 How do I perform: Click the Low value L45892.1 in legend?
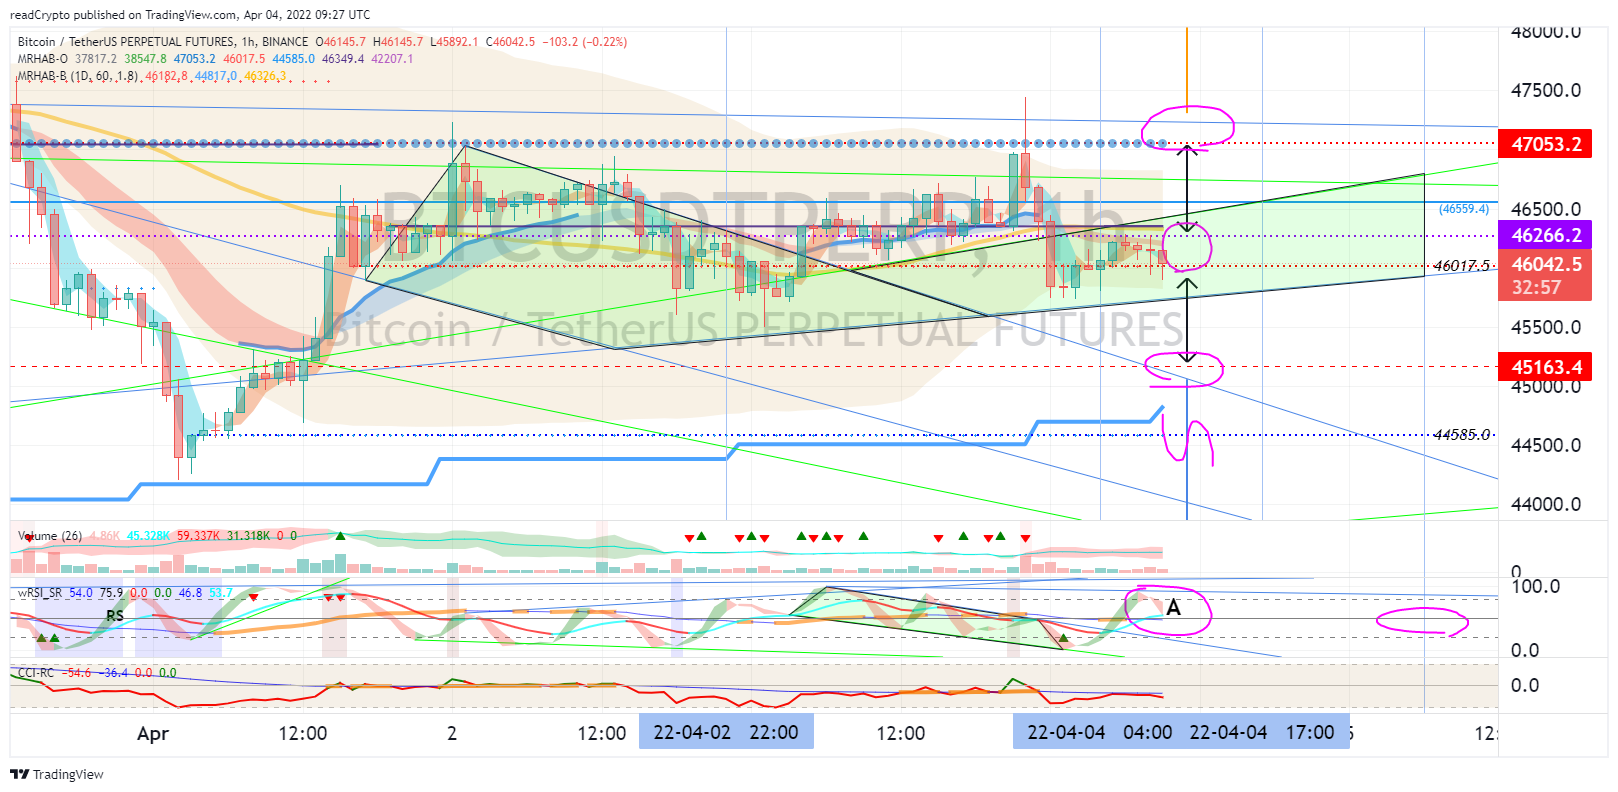454,42
